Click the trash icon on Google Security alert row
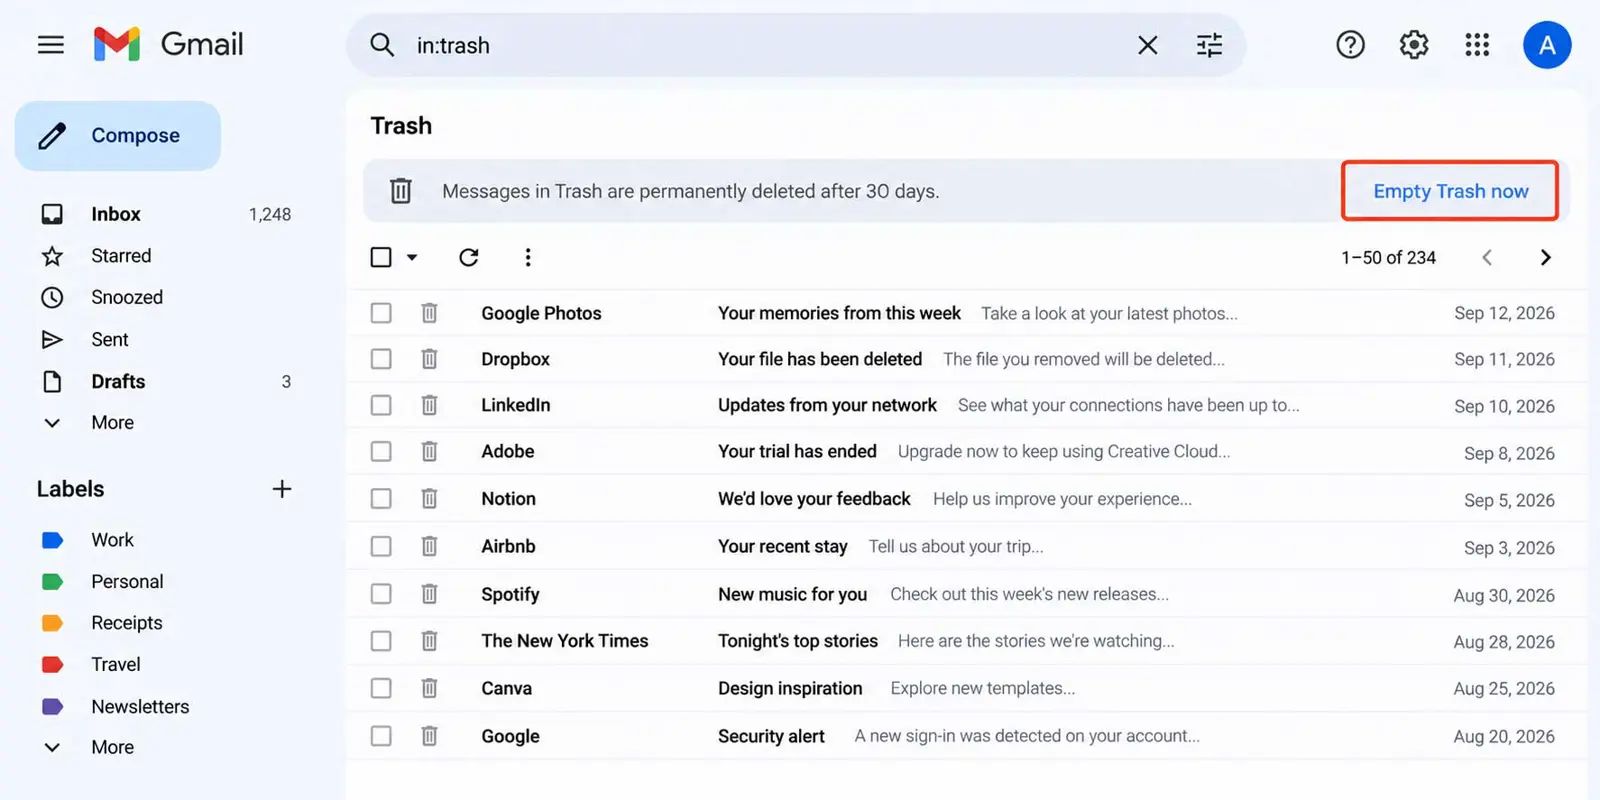 pos(429,736)
